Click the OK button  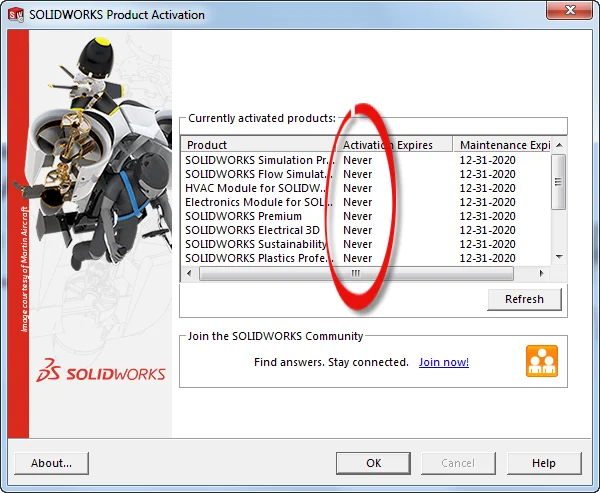(x=373, y=463)
